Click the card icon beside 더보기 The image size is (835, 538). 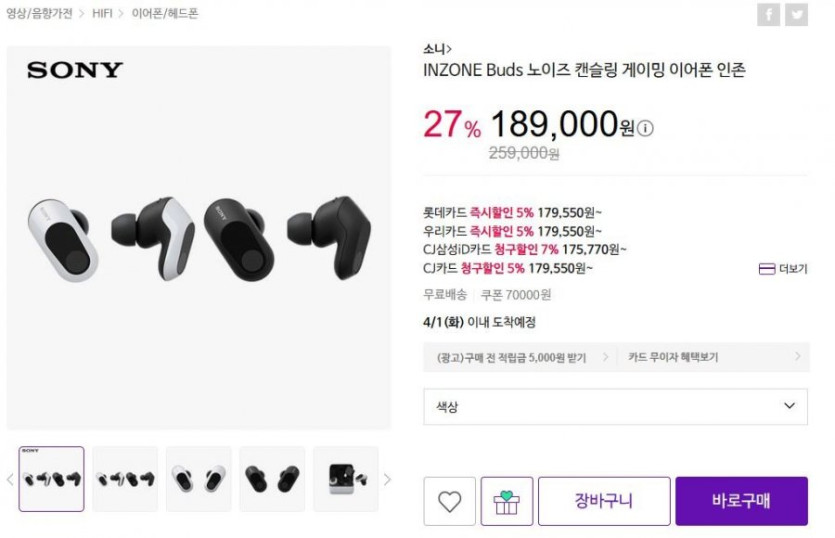click(x=767, y=269)
